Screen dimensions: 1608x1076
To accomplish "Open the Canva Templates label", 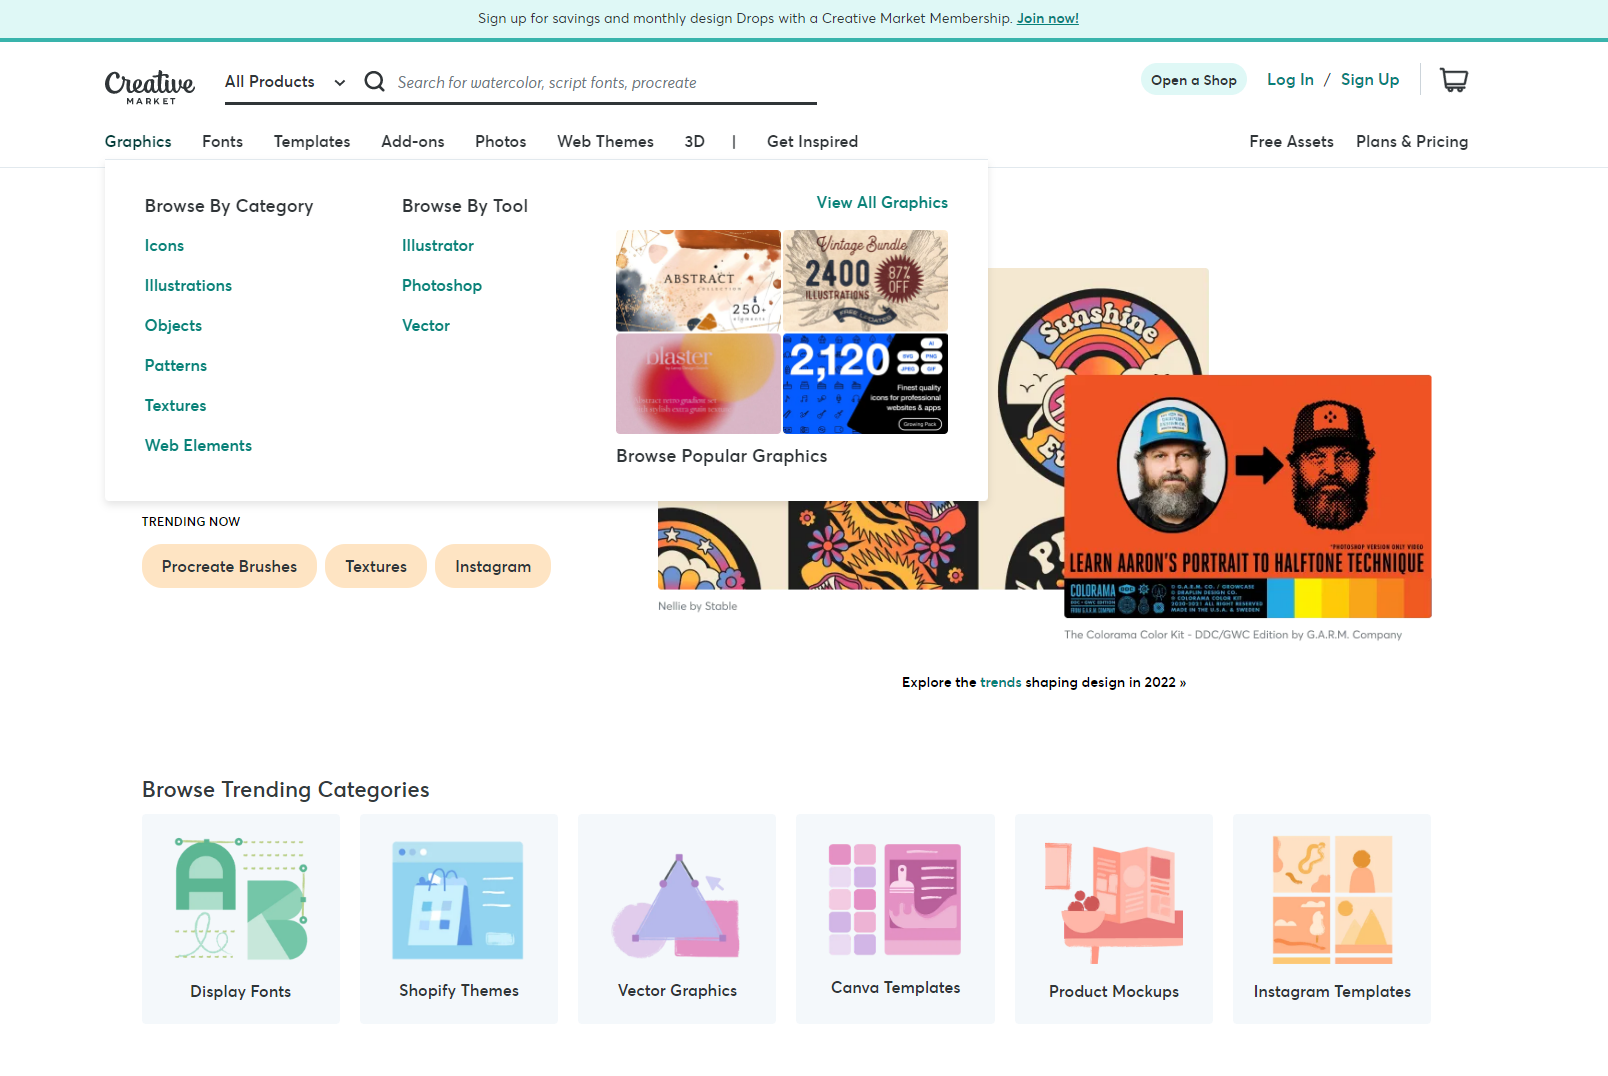I will (x=896, y=988).
